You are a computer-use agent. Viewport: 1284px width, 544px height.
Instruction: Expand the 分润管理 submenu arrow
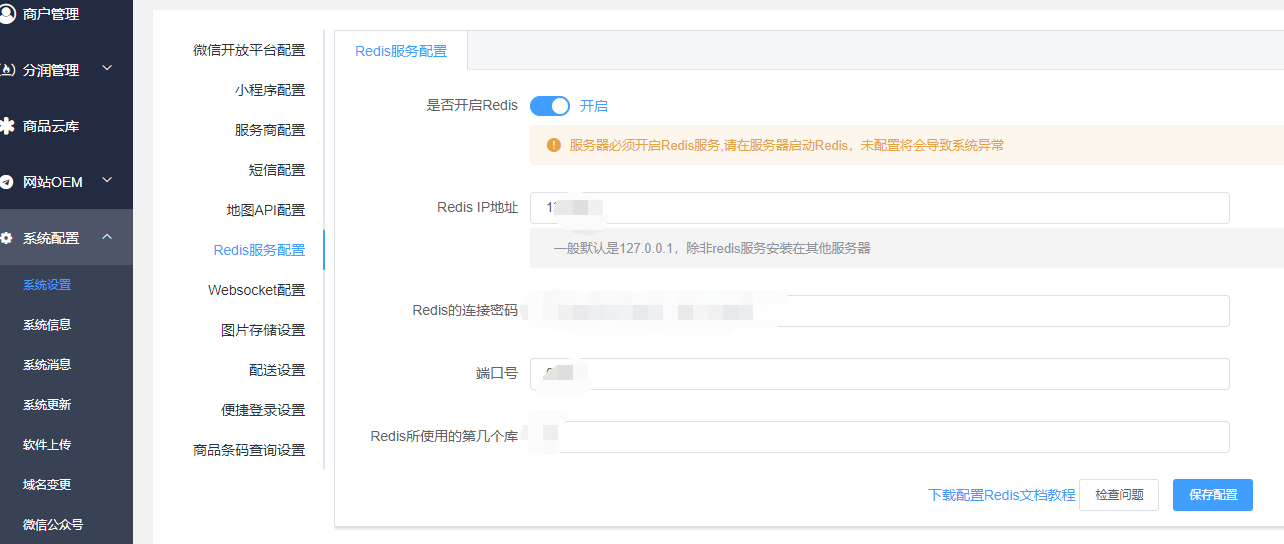(107, 69)
